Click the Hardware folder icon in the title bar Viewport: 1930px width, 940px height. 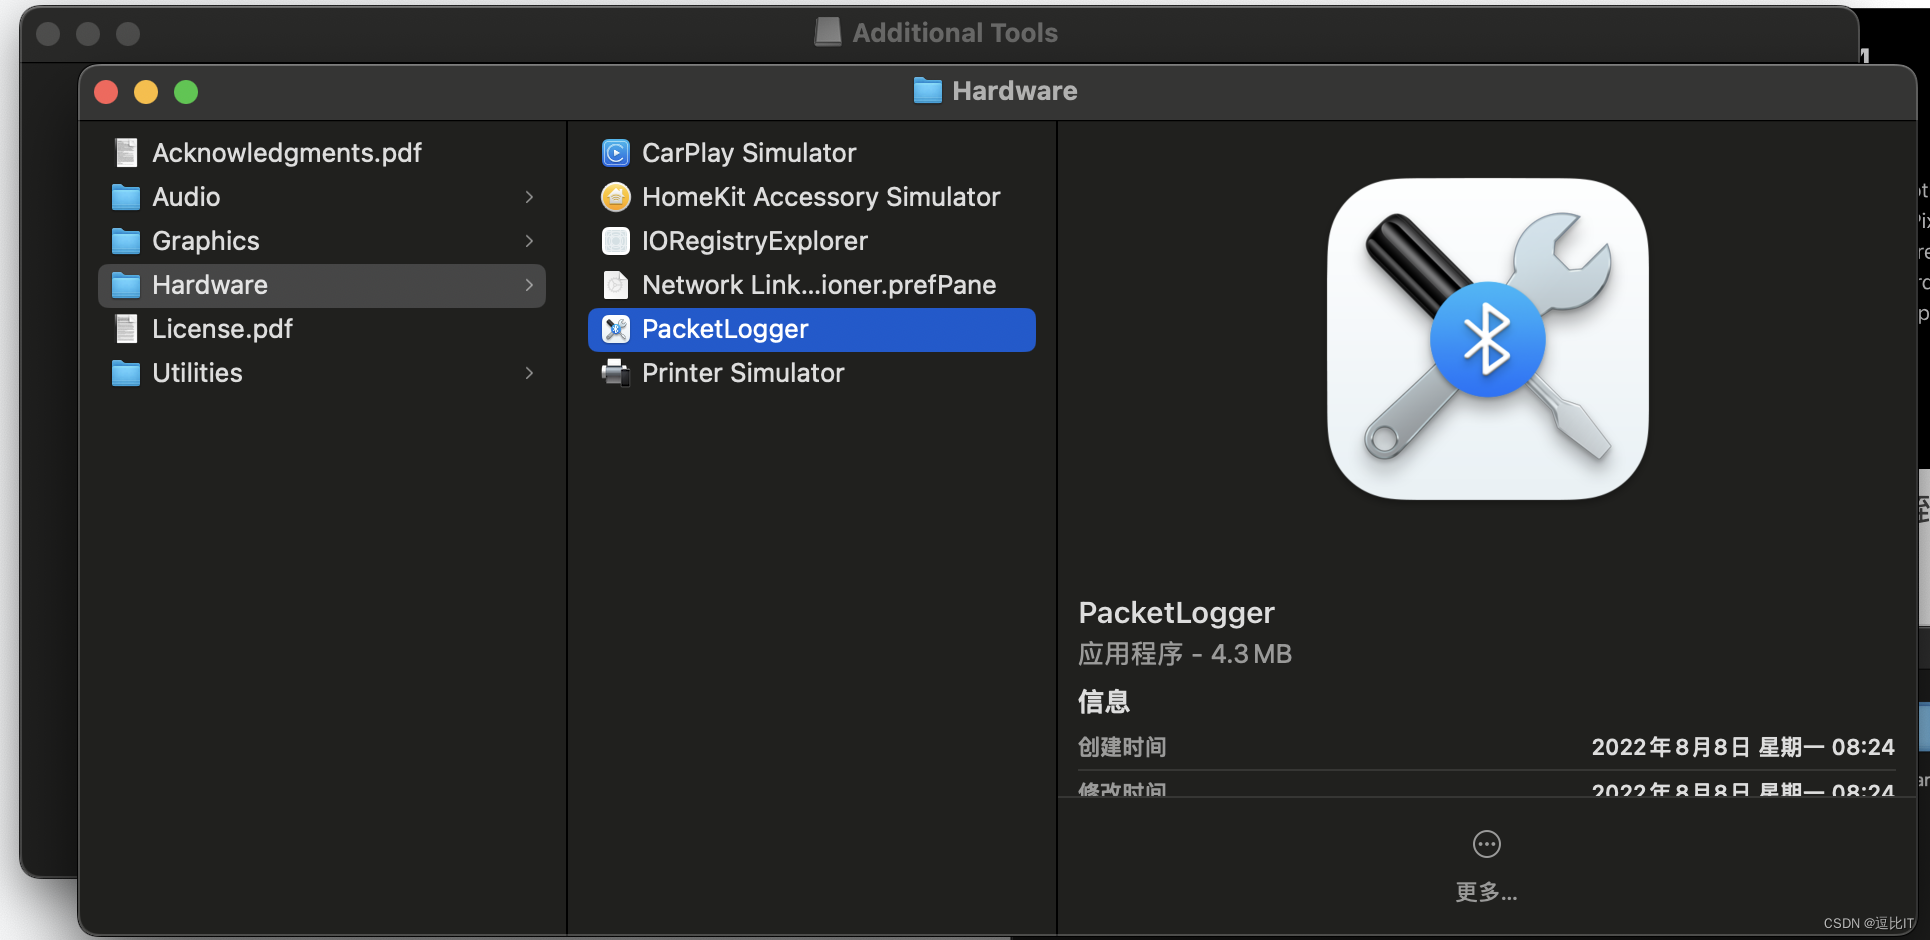(927, 90)
